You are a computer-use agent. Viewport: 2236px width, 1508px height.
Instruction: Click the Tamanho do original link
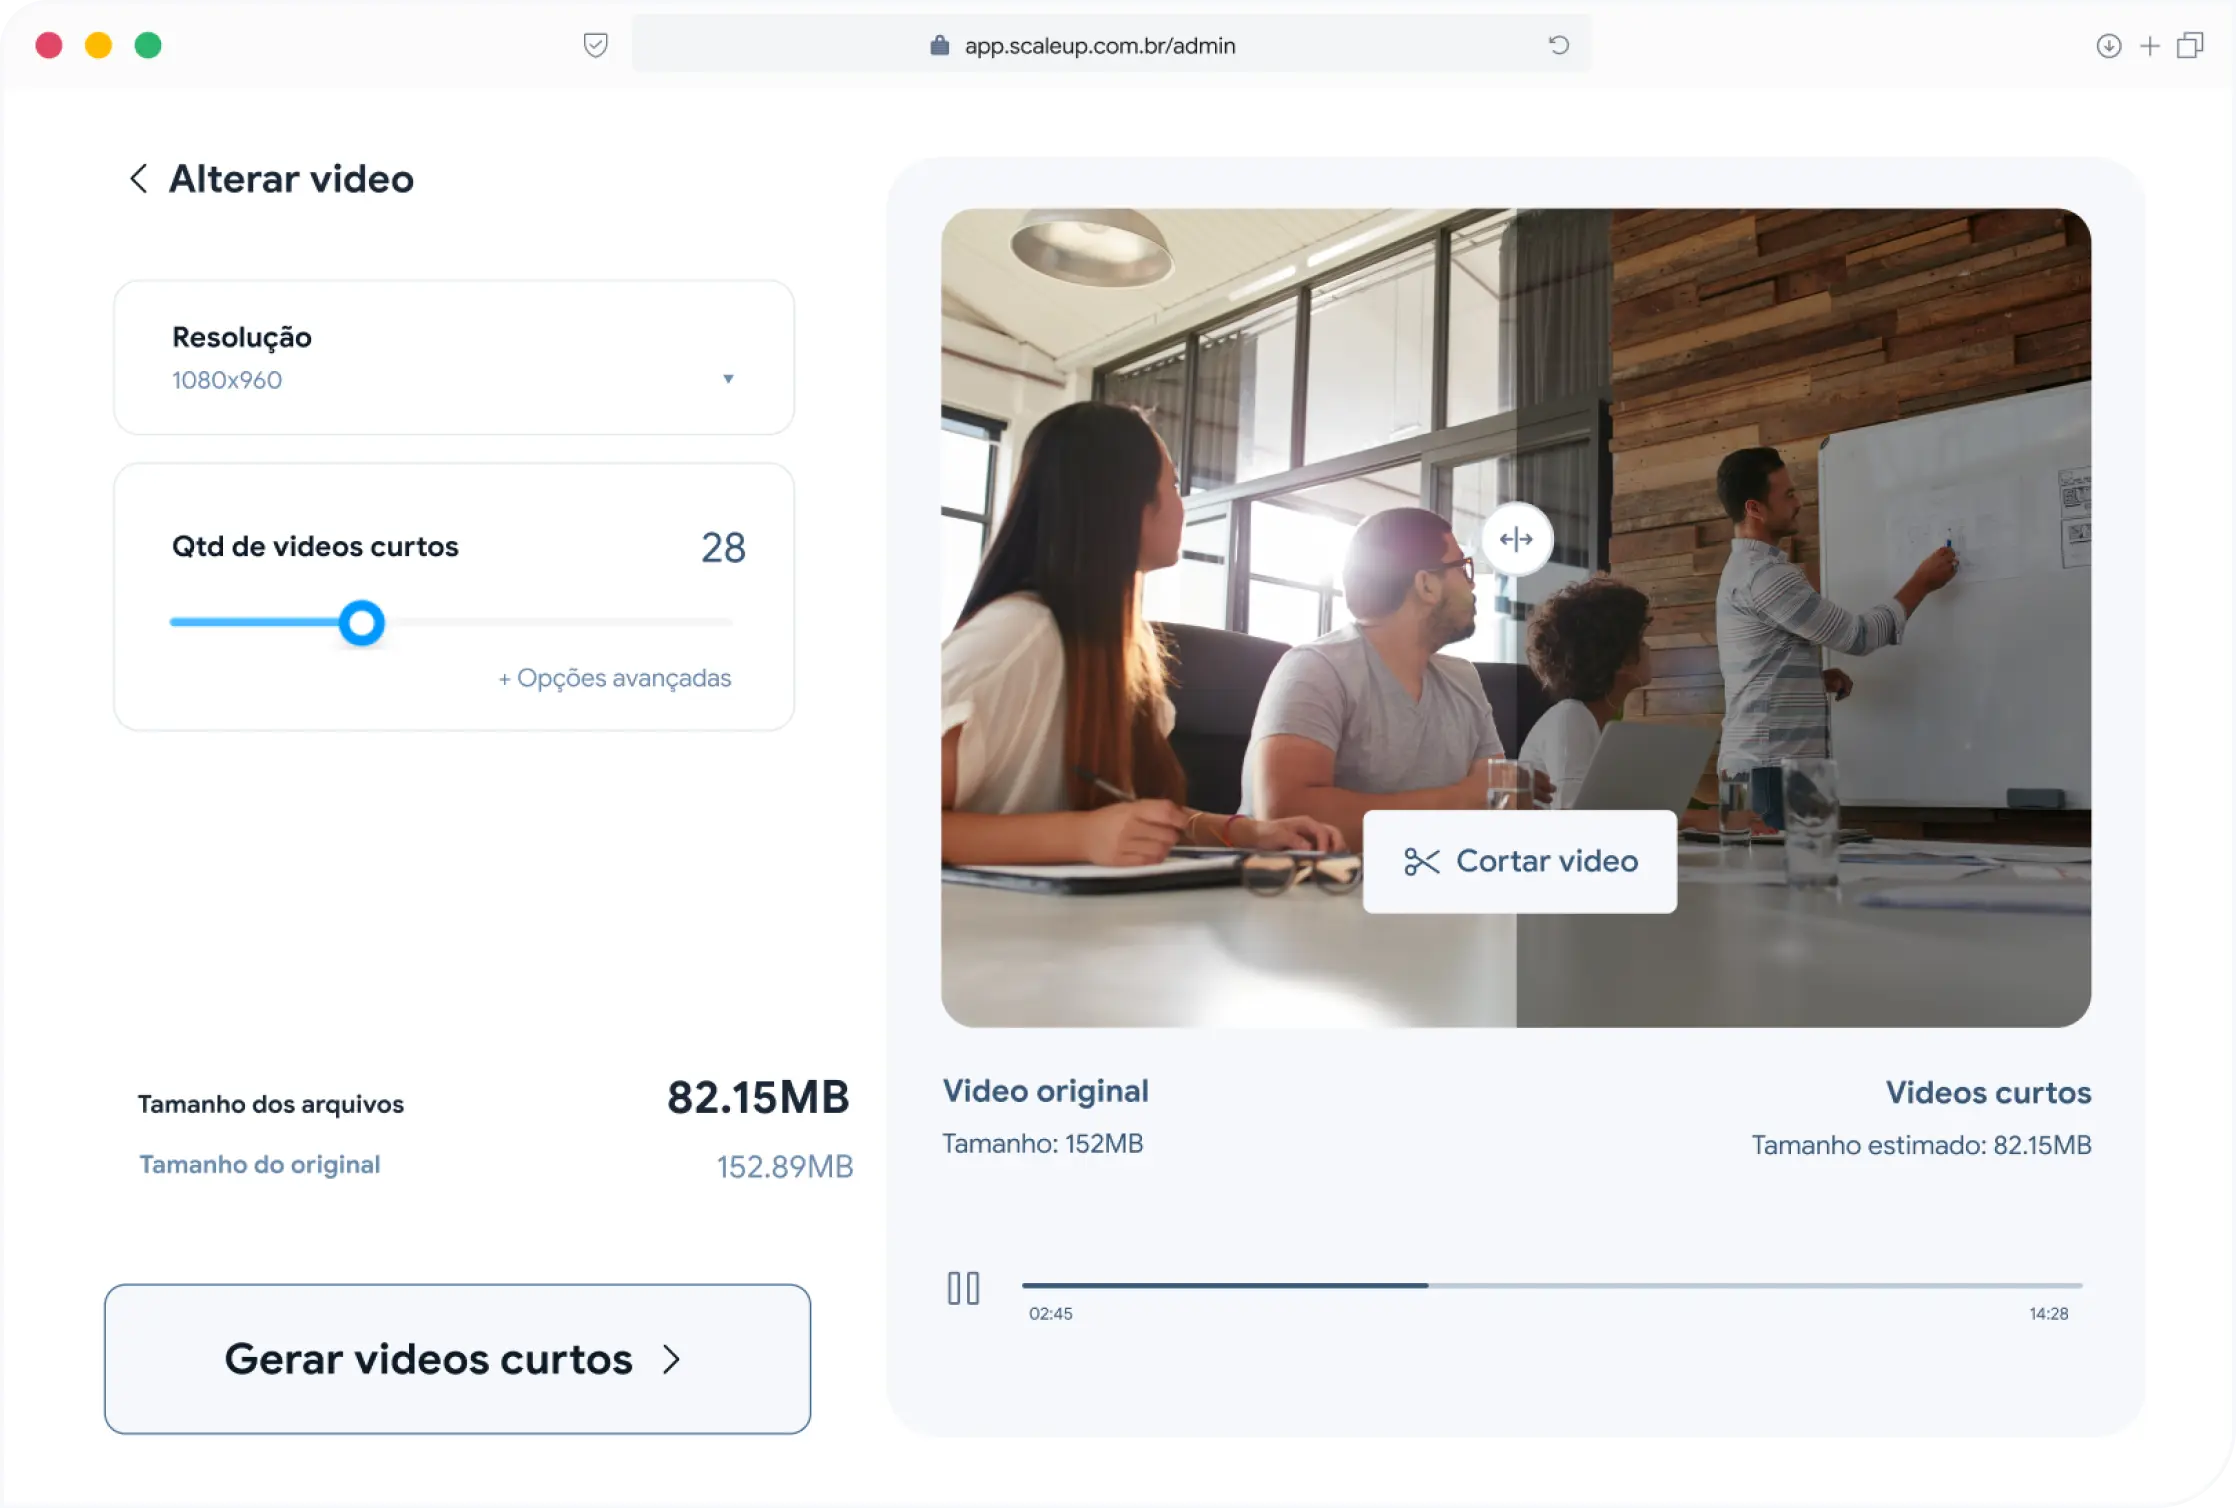point(259,1165)
